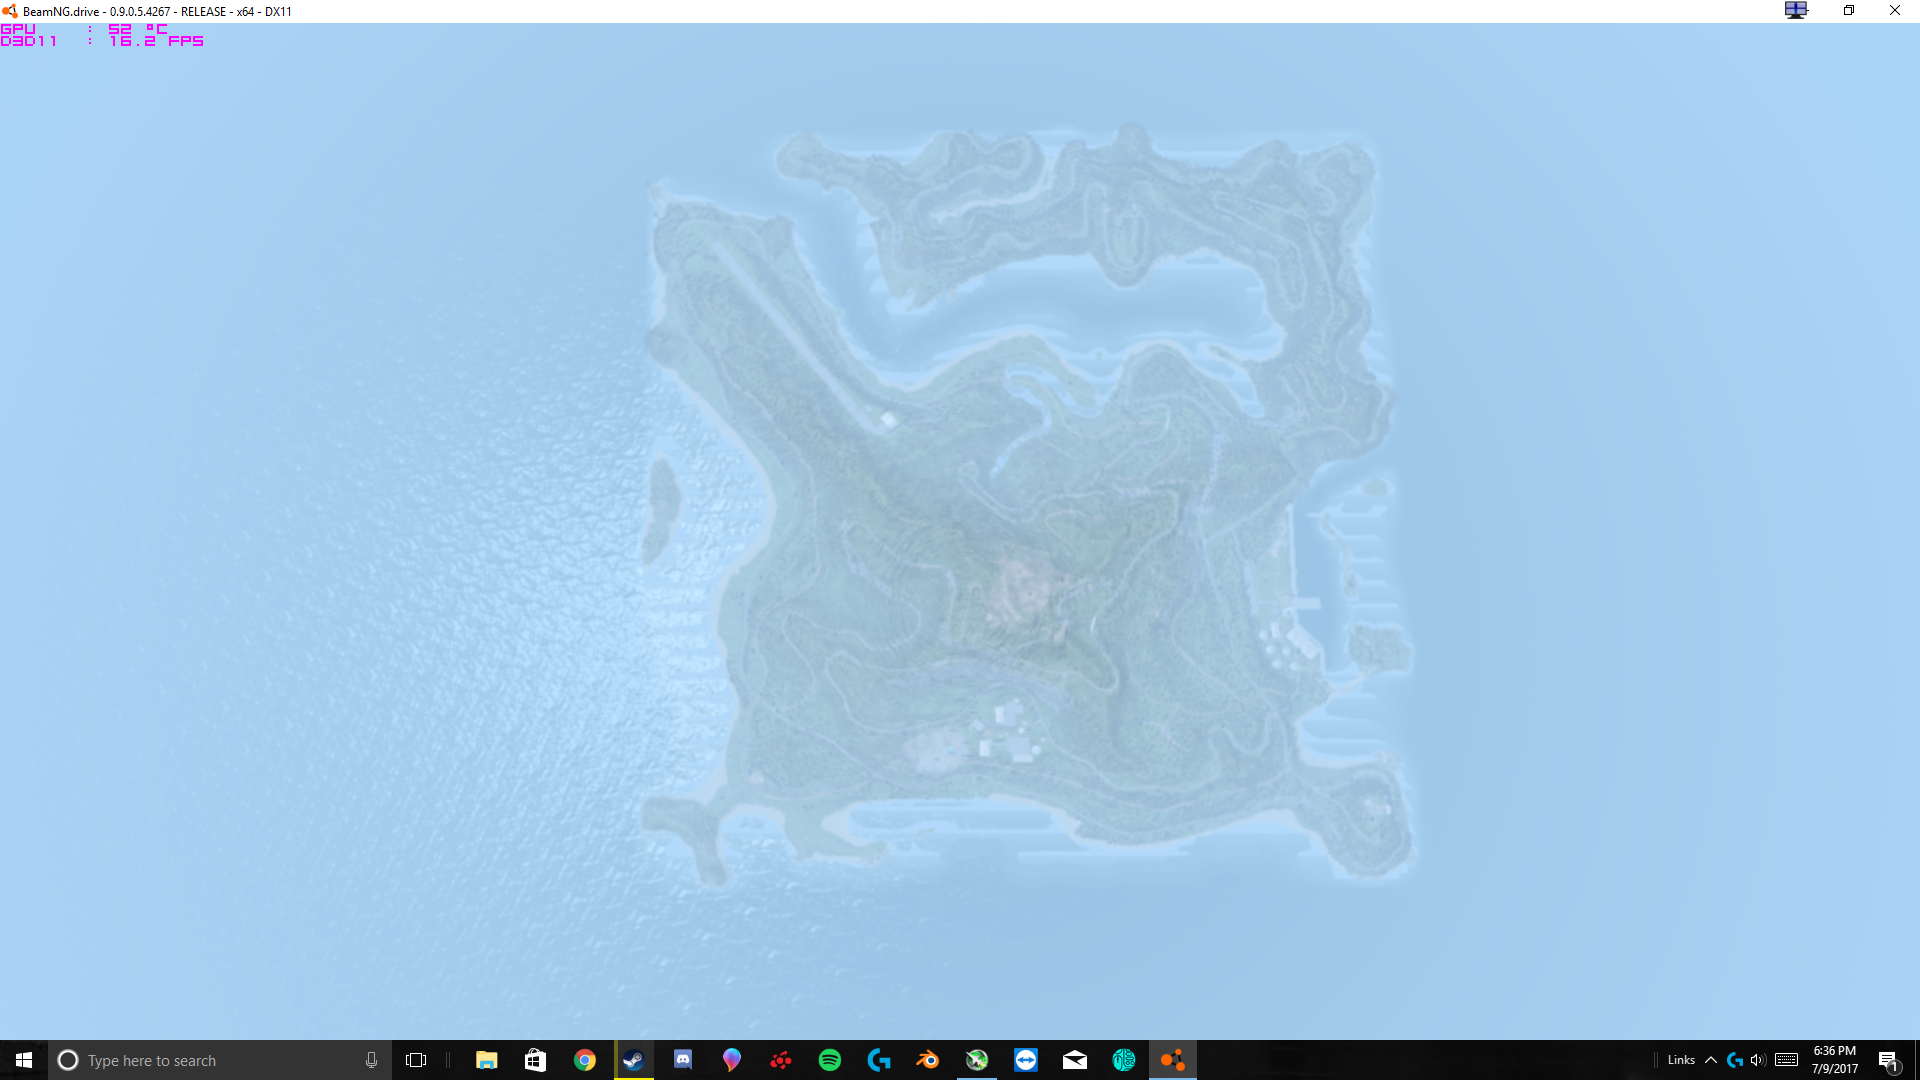The height and width of the screenshot is (1080, 1920).
Task: Open the colorful balloon-shaped taskbar icon
Action: coord(732,1060)
